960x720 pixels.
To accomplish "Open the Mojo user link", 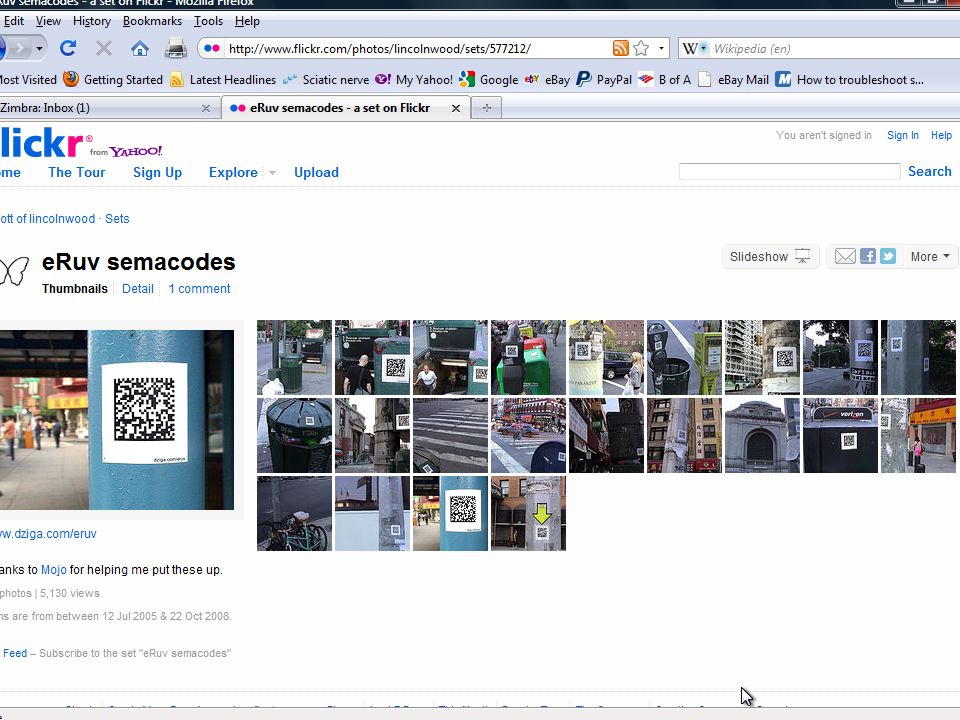I will click(x=54, y=569).
